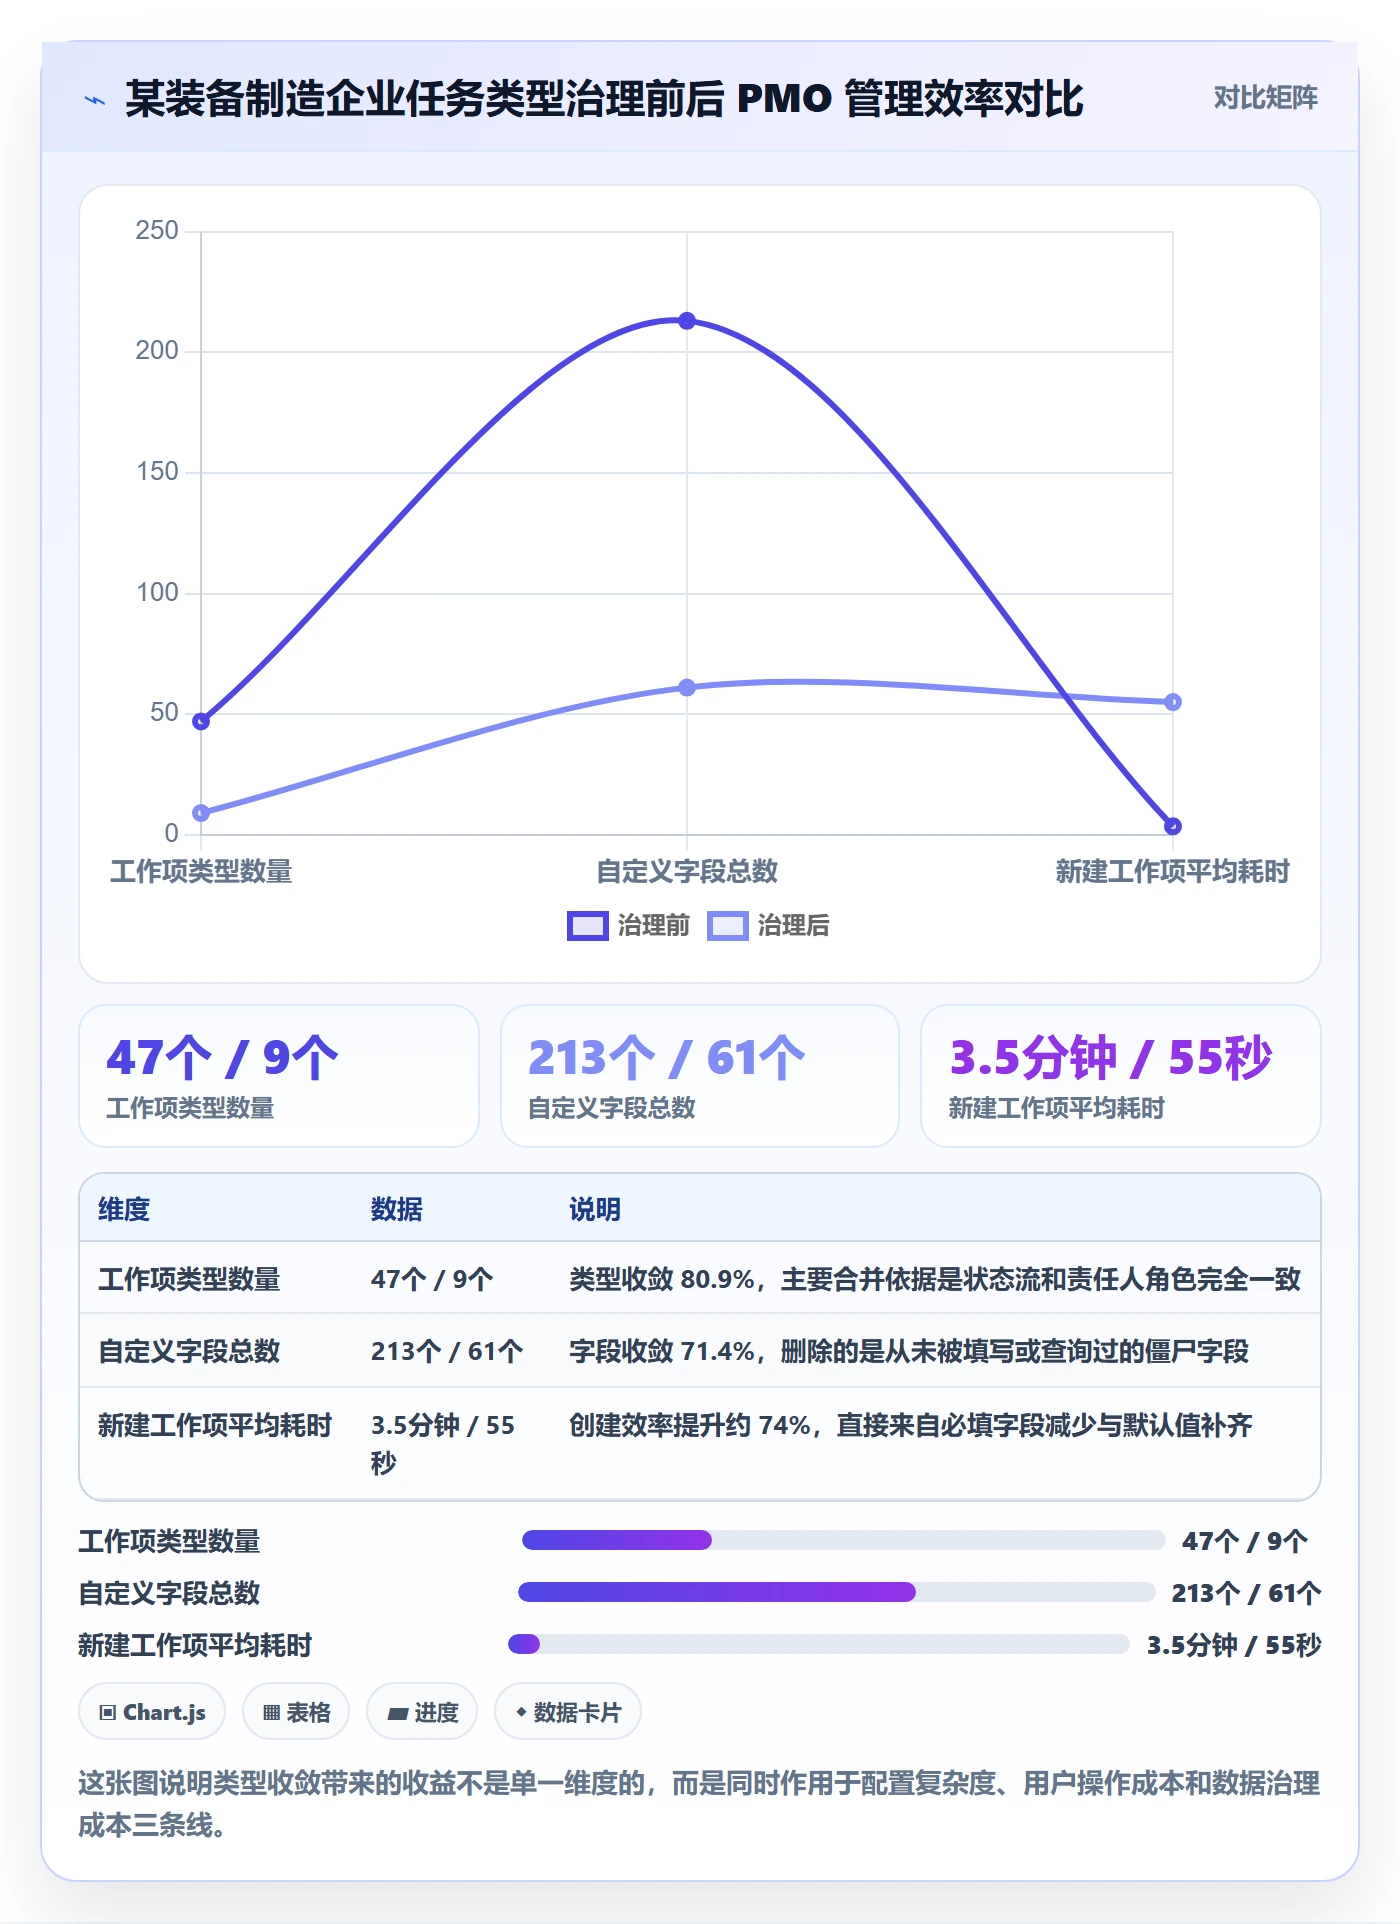
Task: Select the 进度 chip
Action: pos(422,1712)
